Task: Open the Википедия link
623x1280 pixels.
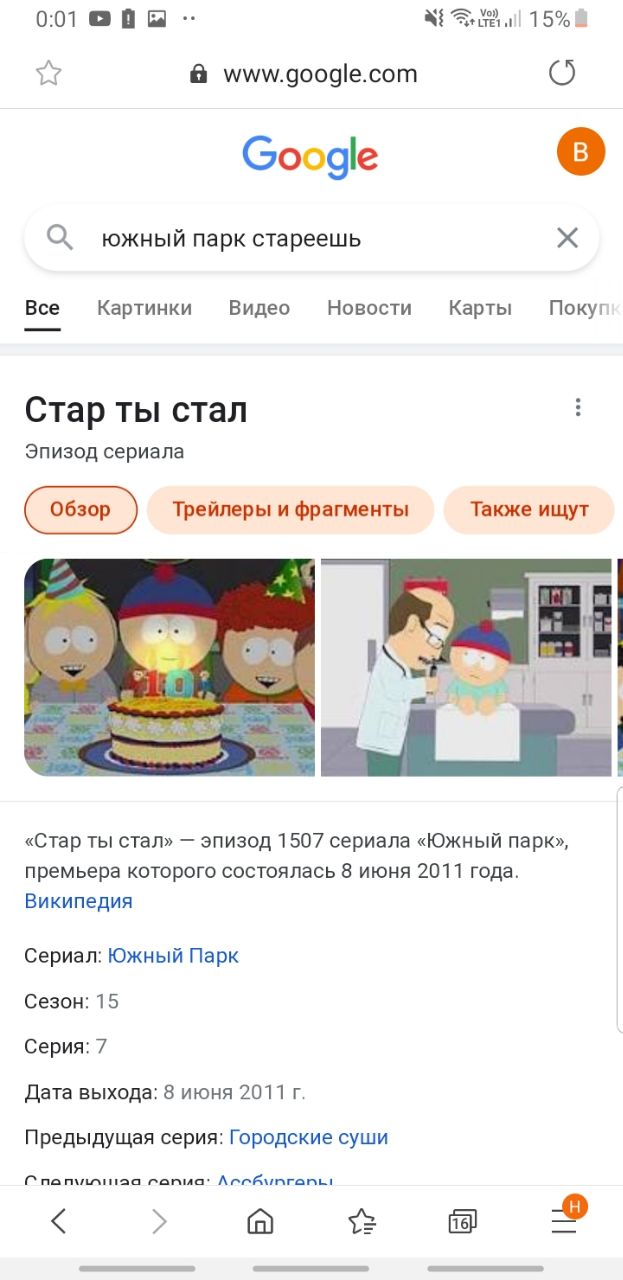Action: point(78,901)
